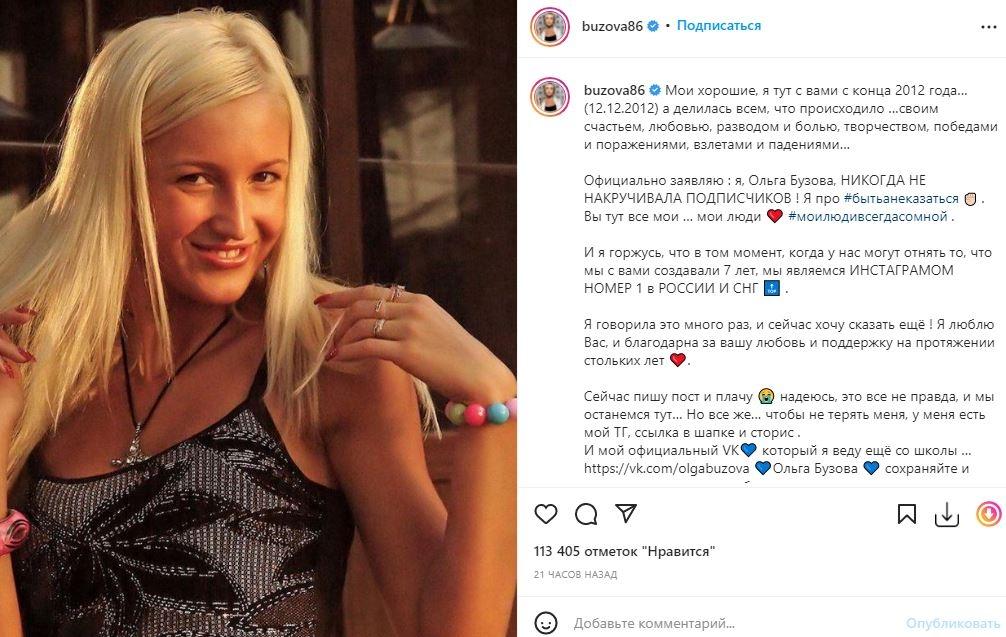Image resolution: width=1006 pixels, height=637 pixels.
Task: Open comments via speech bubble icon
Action: pos(586,514)
